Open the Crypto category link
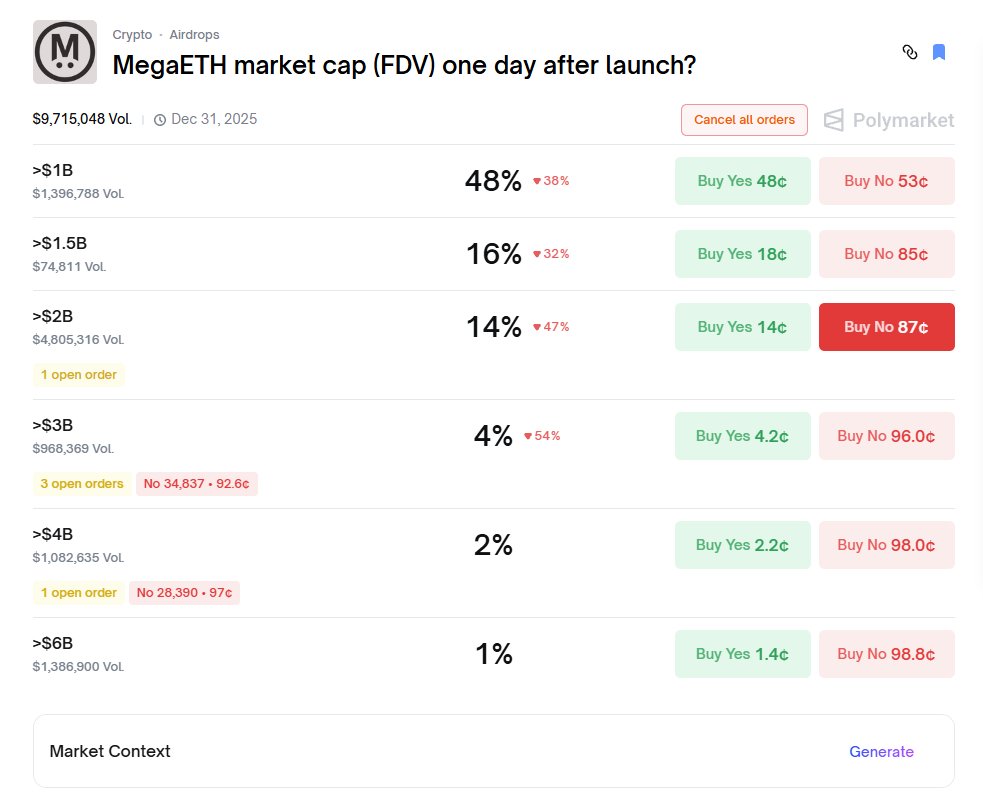Image resolution: width=983 pixels, height=800 pixels. (x=132, y=35)
